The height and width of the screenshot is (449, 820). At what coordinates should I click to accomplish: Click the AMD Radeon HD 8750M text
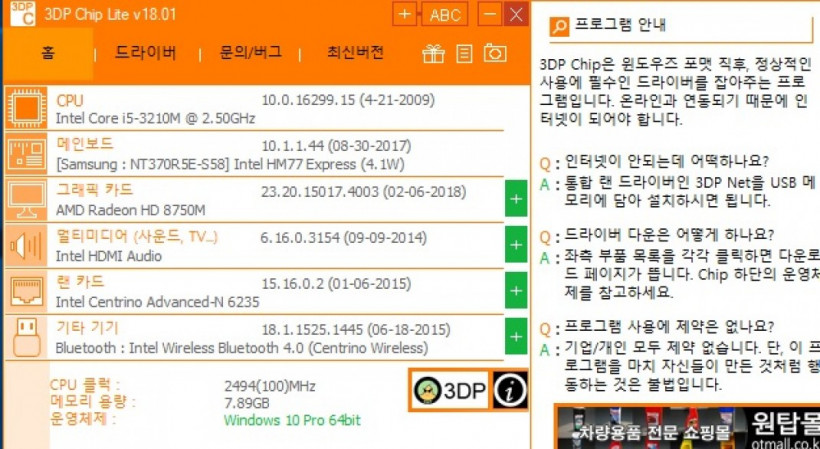tap(130, 211)
